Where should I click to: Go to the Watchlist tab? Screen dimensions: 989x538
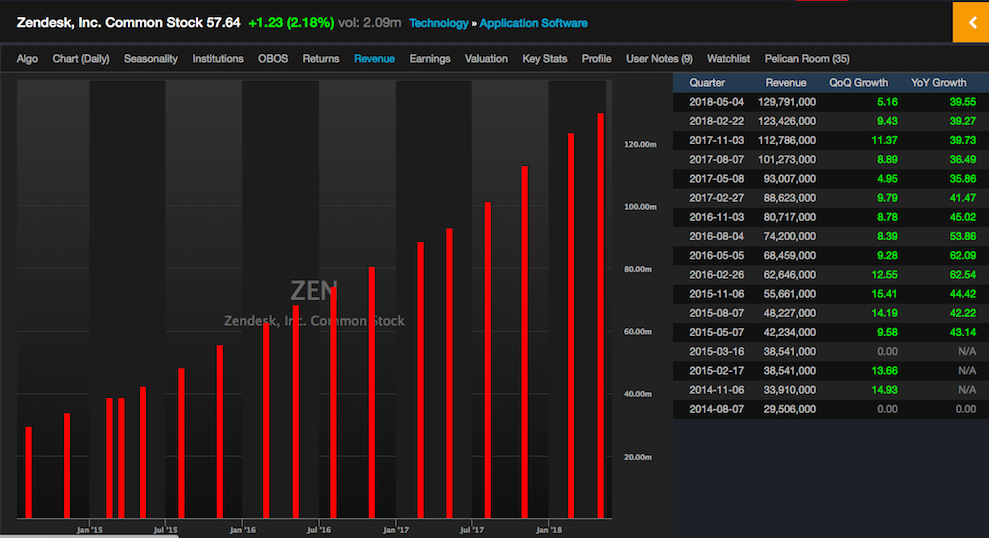pyautogui.click(x=728, y=59)
